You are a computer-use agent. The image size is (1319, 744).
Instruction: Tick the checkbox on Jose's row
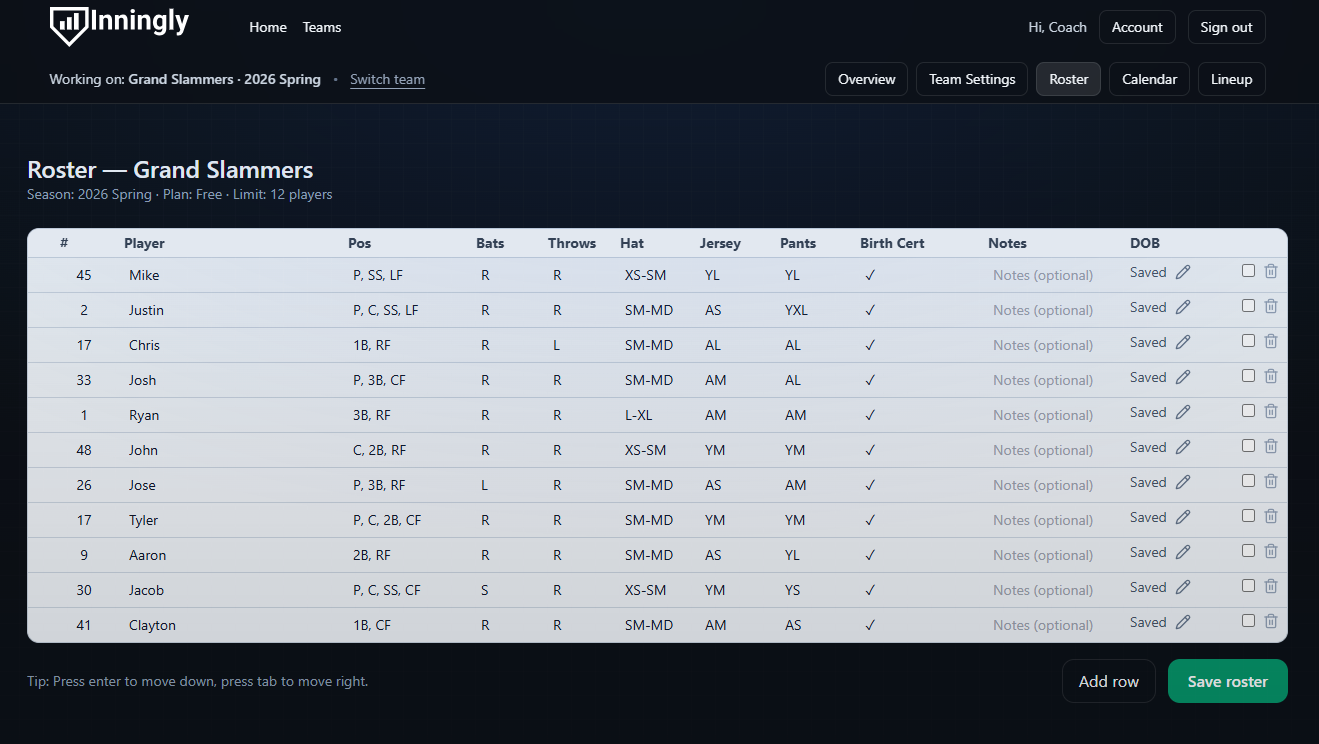tap(1248, 480)
